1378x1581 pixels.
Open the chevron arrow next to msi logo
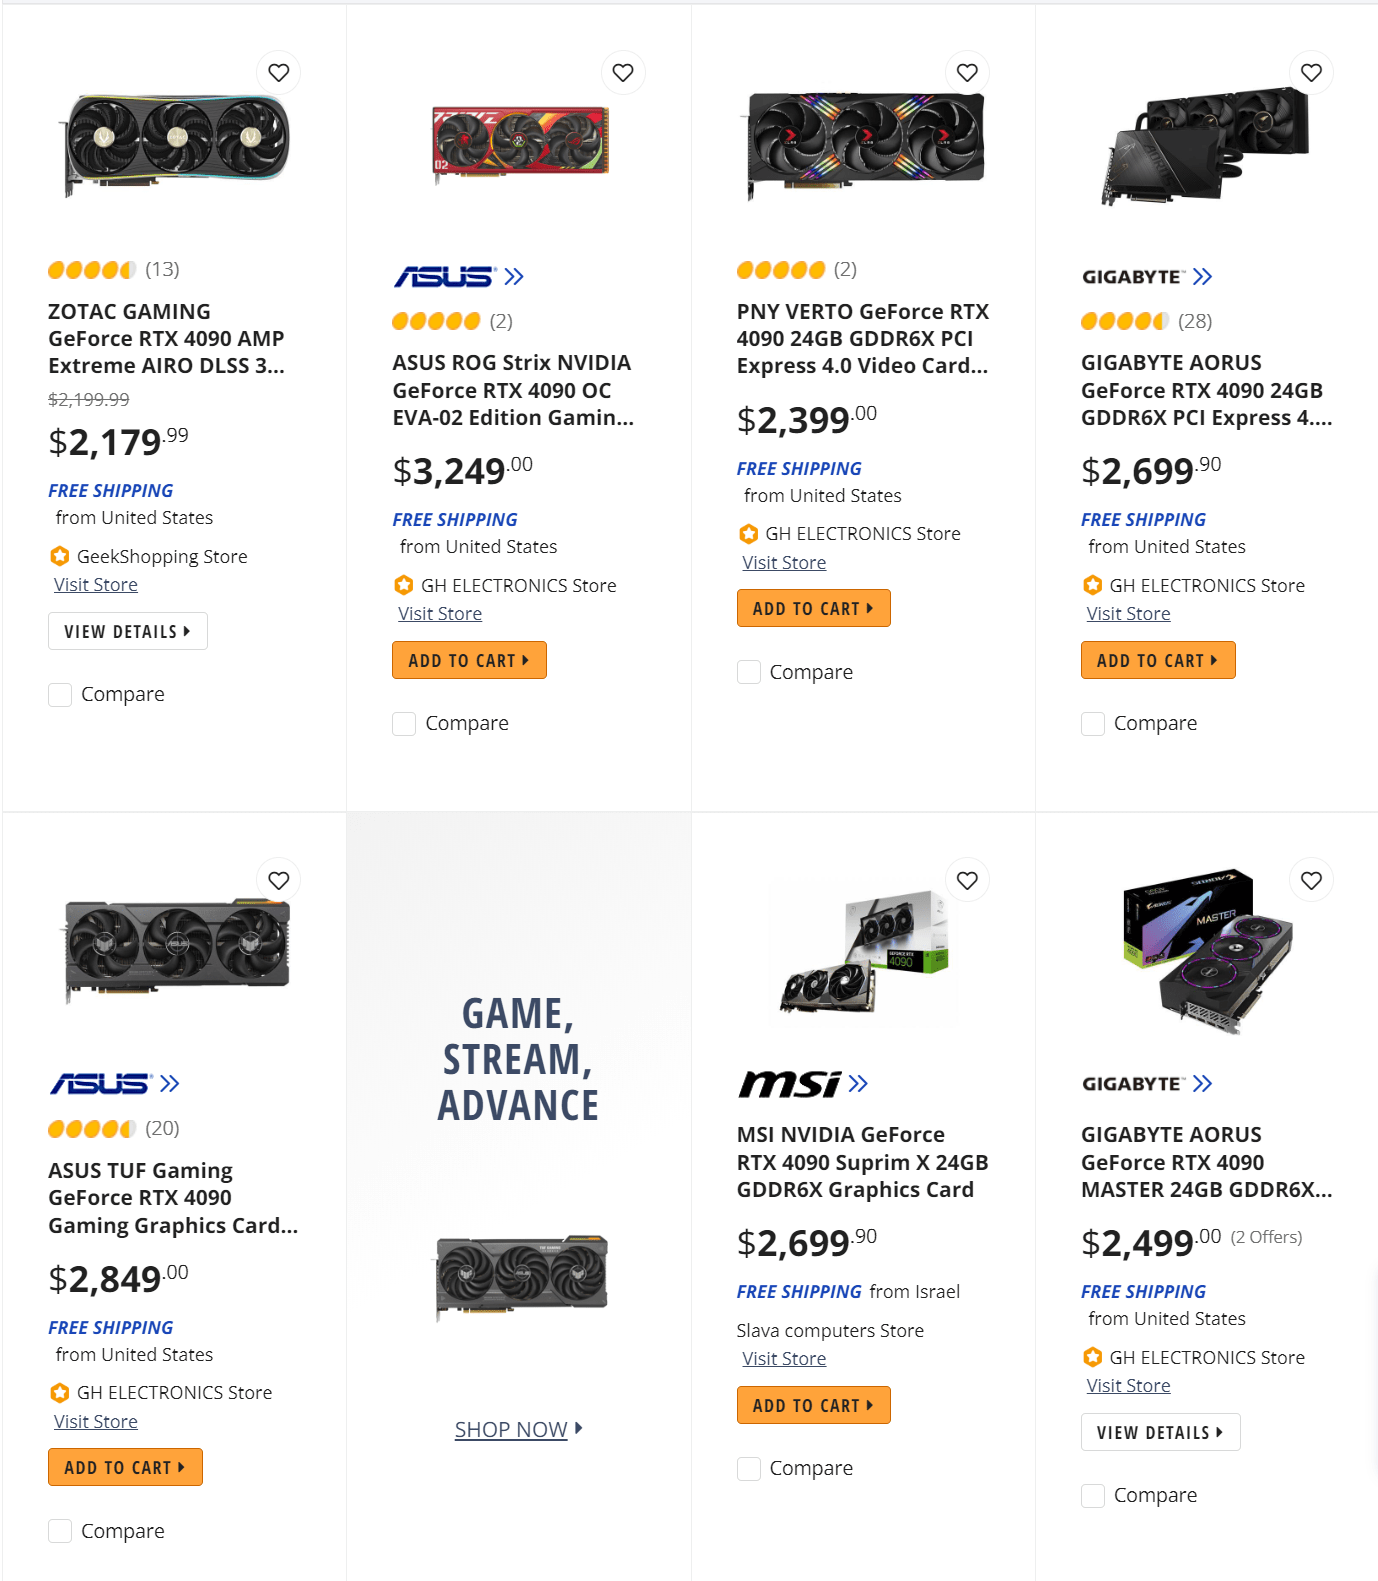tap(858, 1083)
